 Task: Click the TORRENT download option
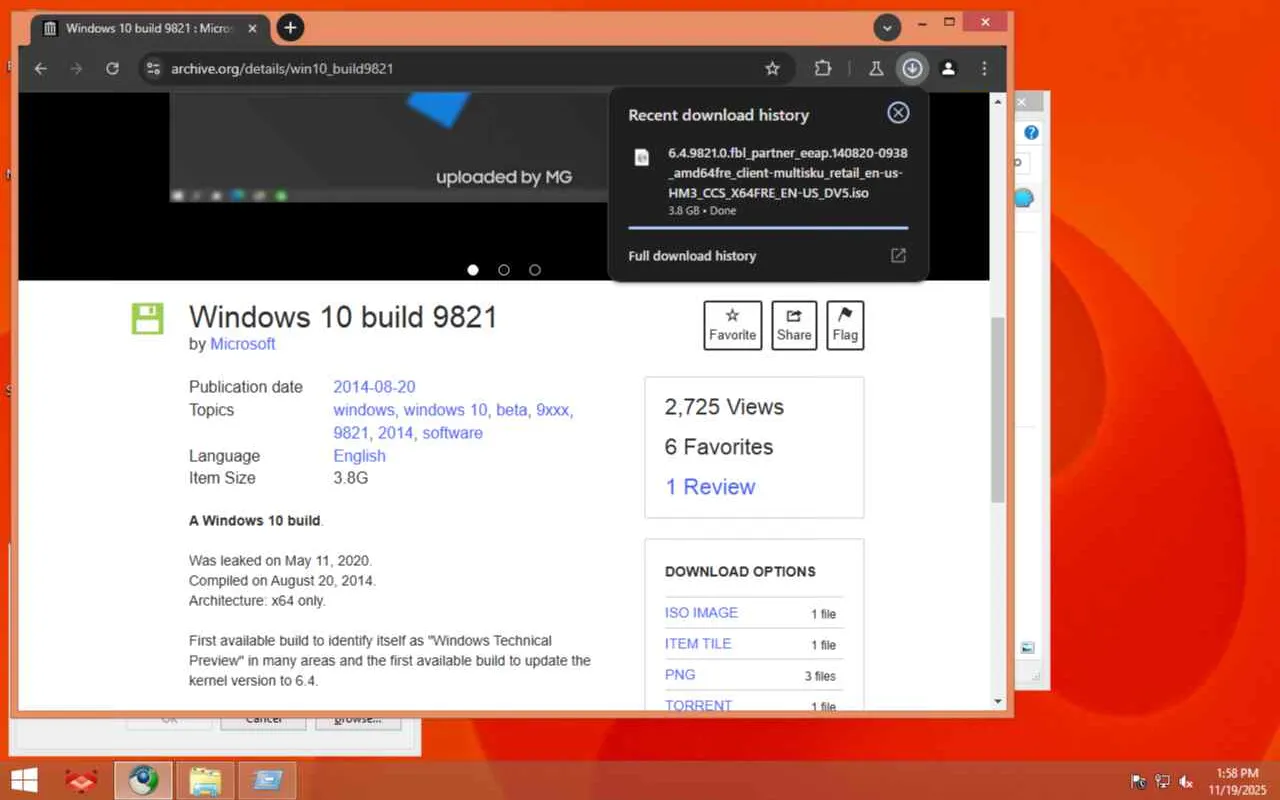pos(698,705)
